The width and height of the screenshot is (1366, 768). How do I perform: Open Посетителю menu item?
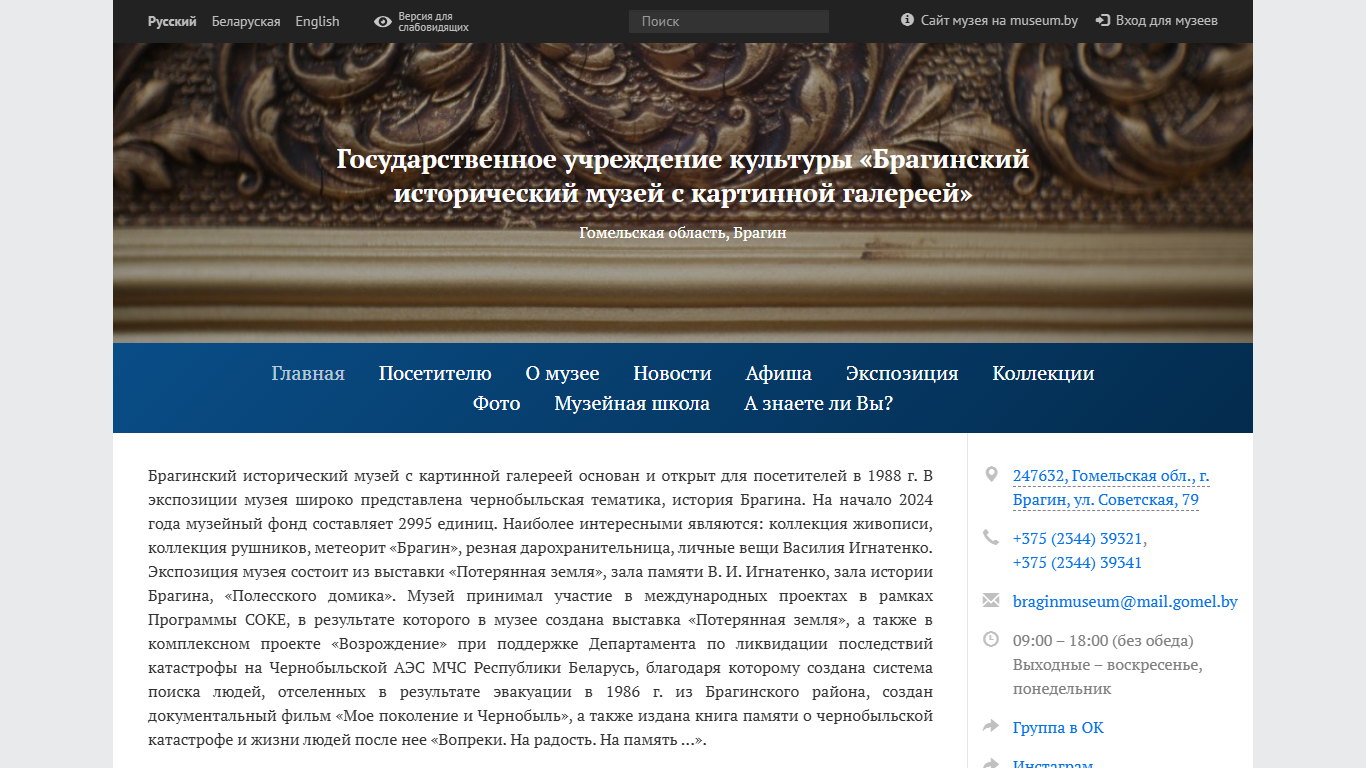(x=435, y=373)
